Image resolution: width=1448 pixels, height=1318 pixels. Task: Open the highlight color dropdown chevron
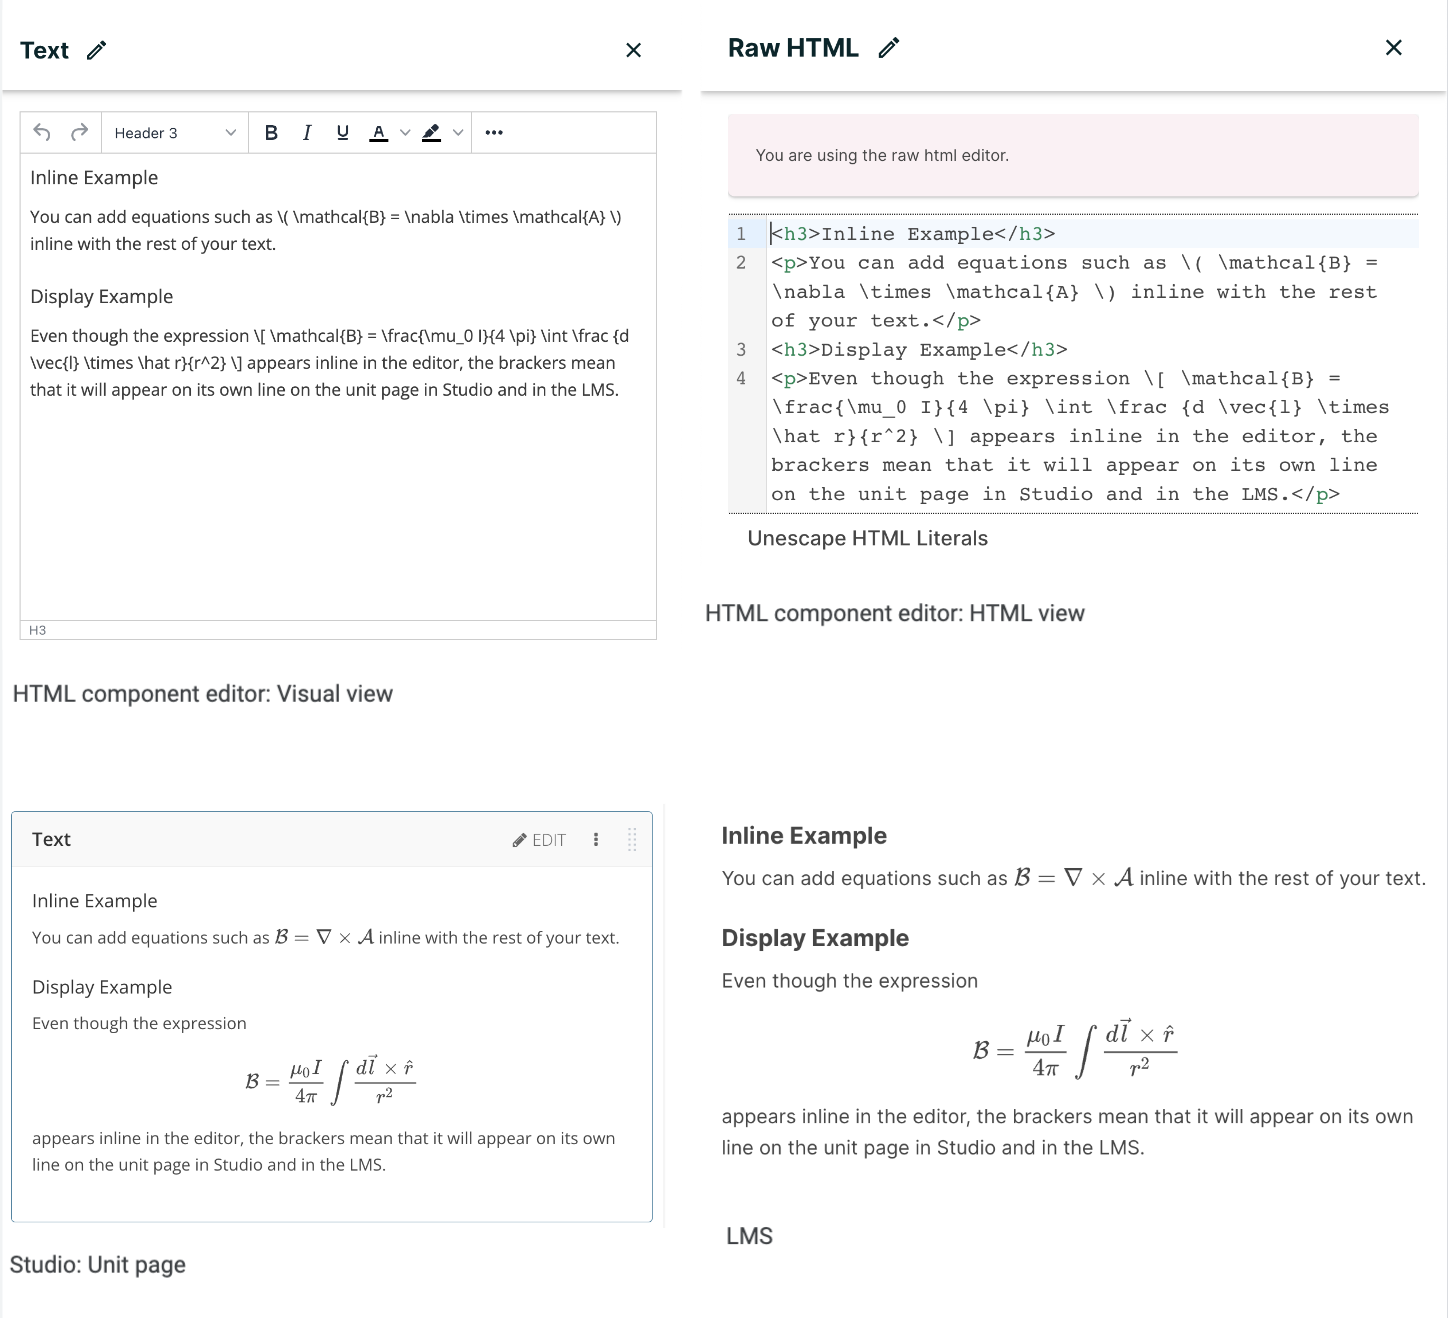click(x=457, y=132)
